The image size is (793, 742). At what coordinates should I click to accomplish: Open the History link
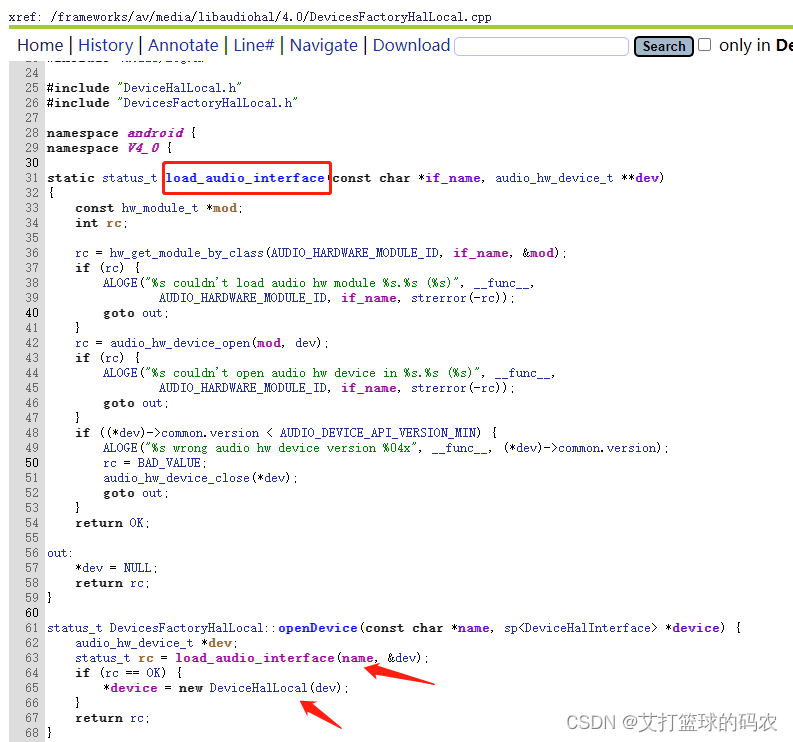click(105, 46)
